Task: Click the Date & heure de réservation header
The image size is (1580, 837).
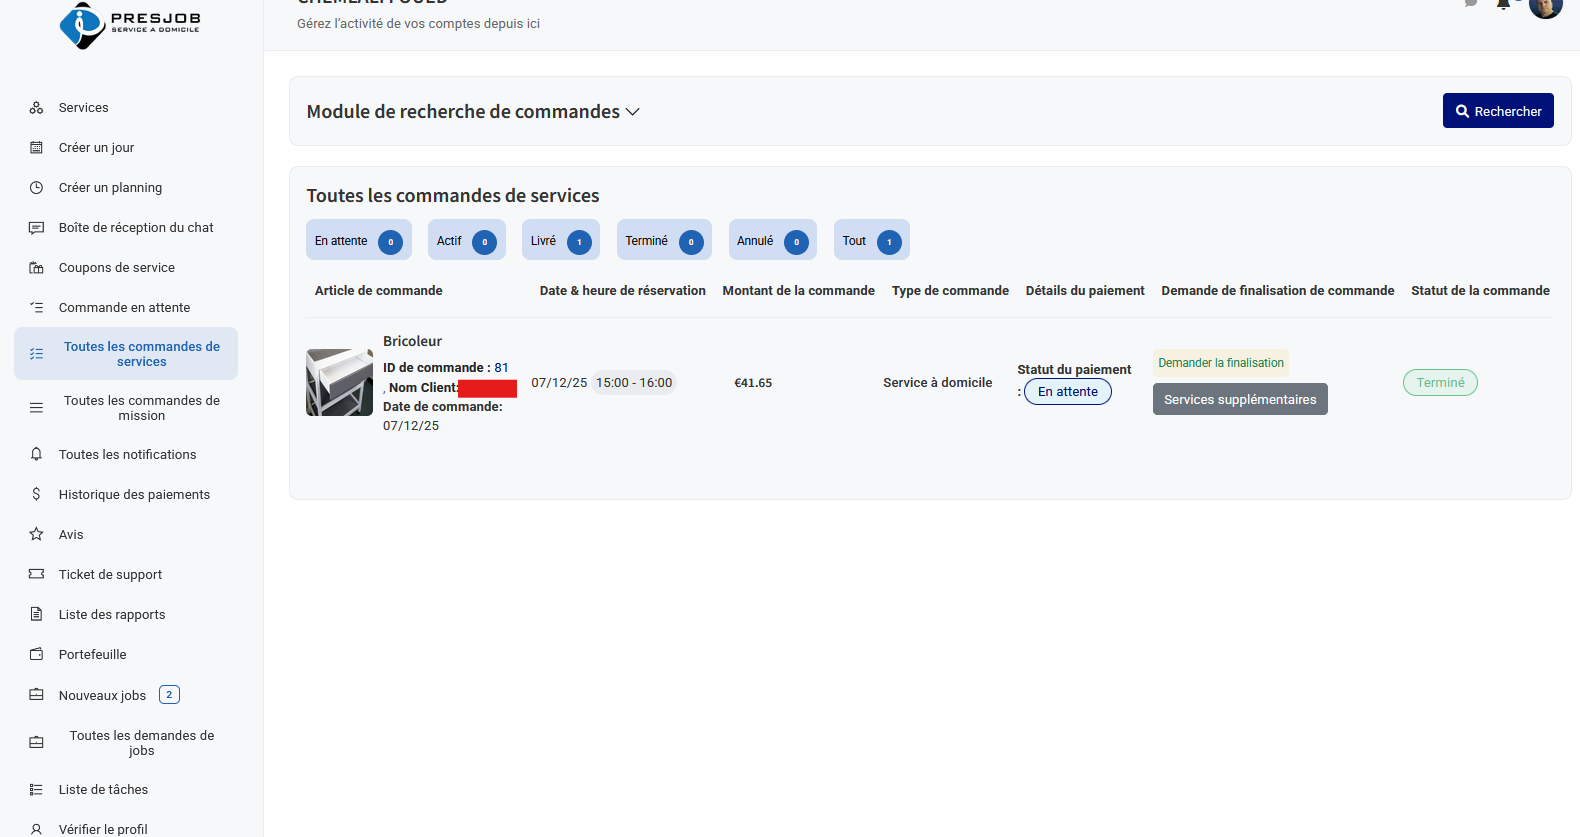Action: (x=623, y=291)
